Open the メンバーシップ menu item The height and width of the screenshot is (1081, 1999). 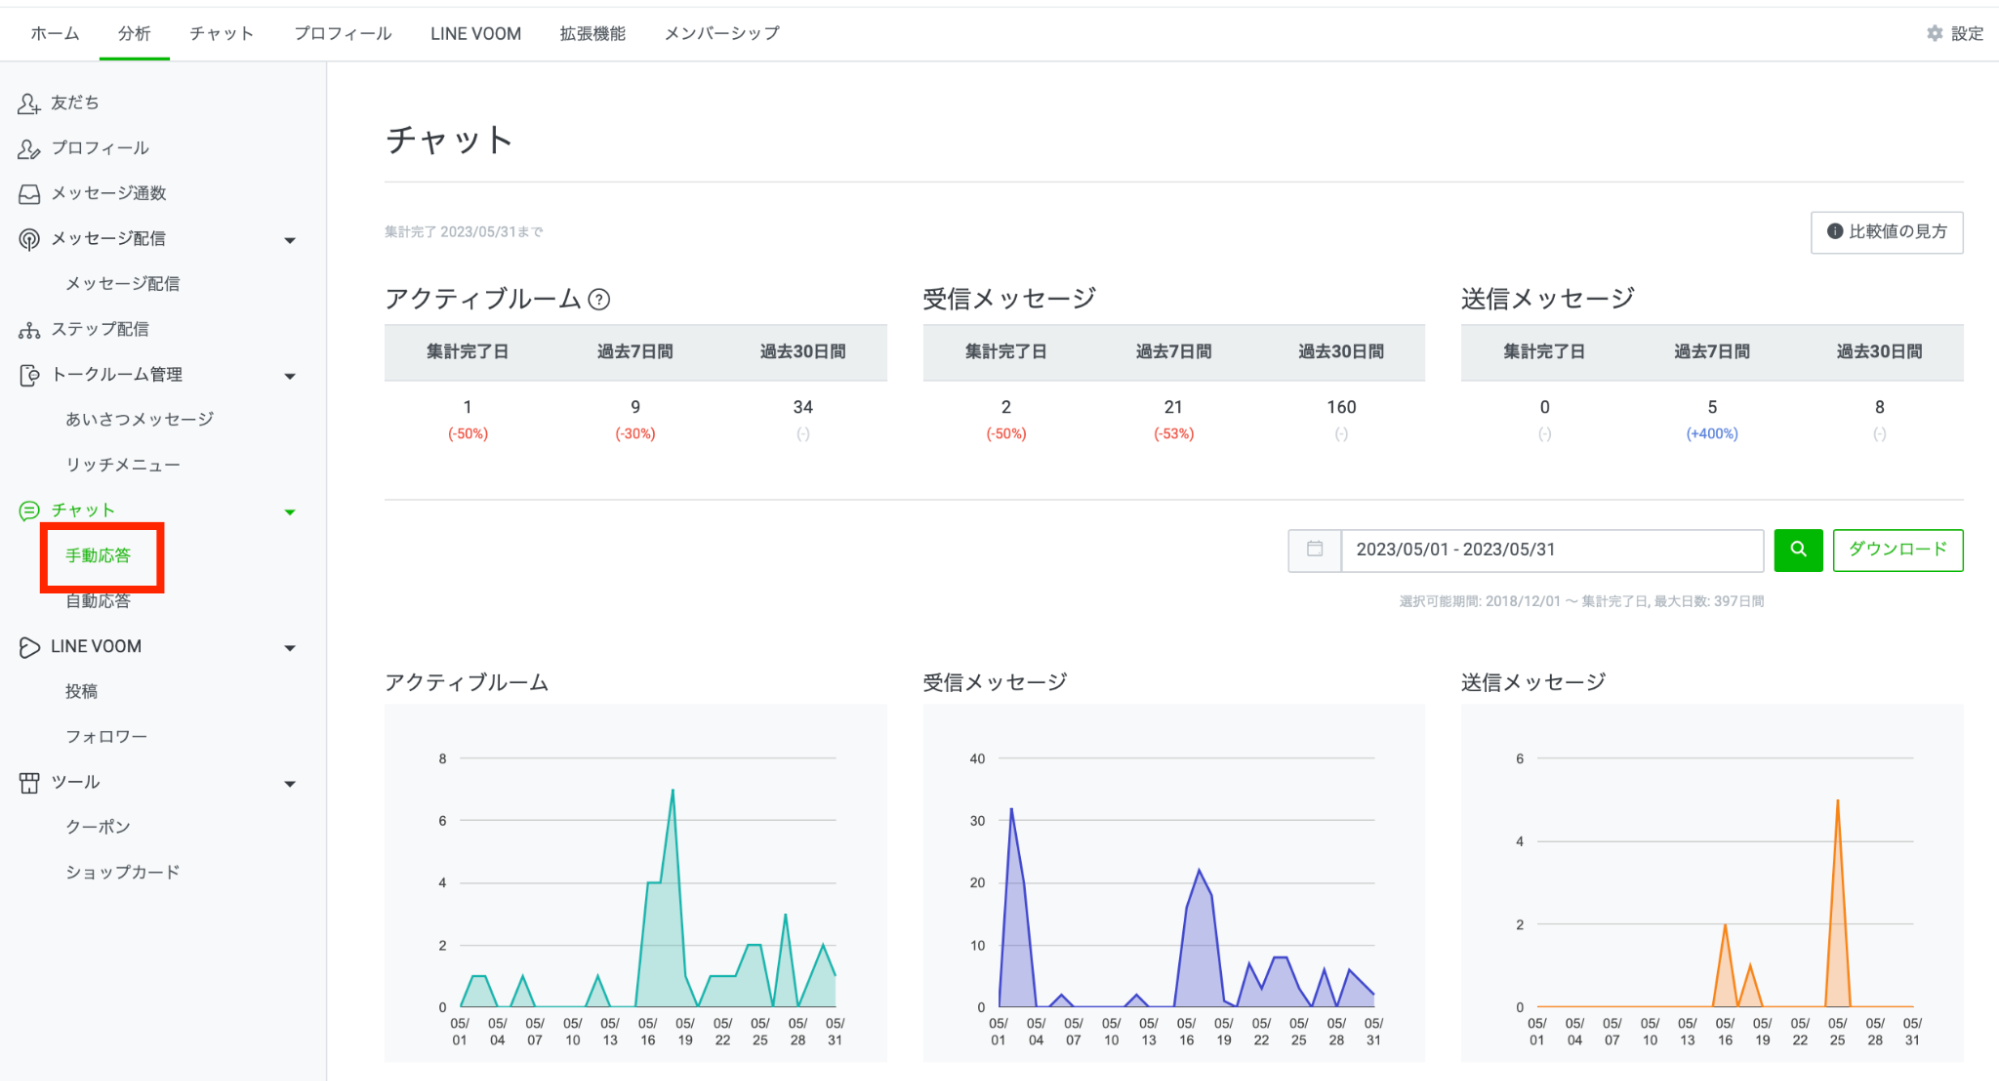point(720,32)
